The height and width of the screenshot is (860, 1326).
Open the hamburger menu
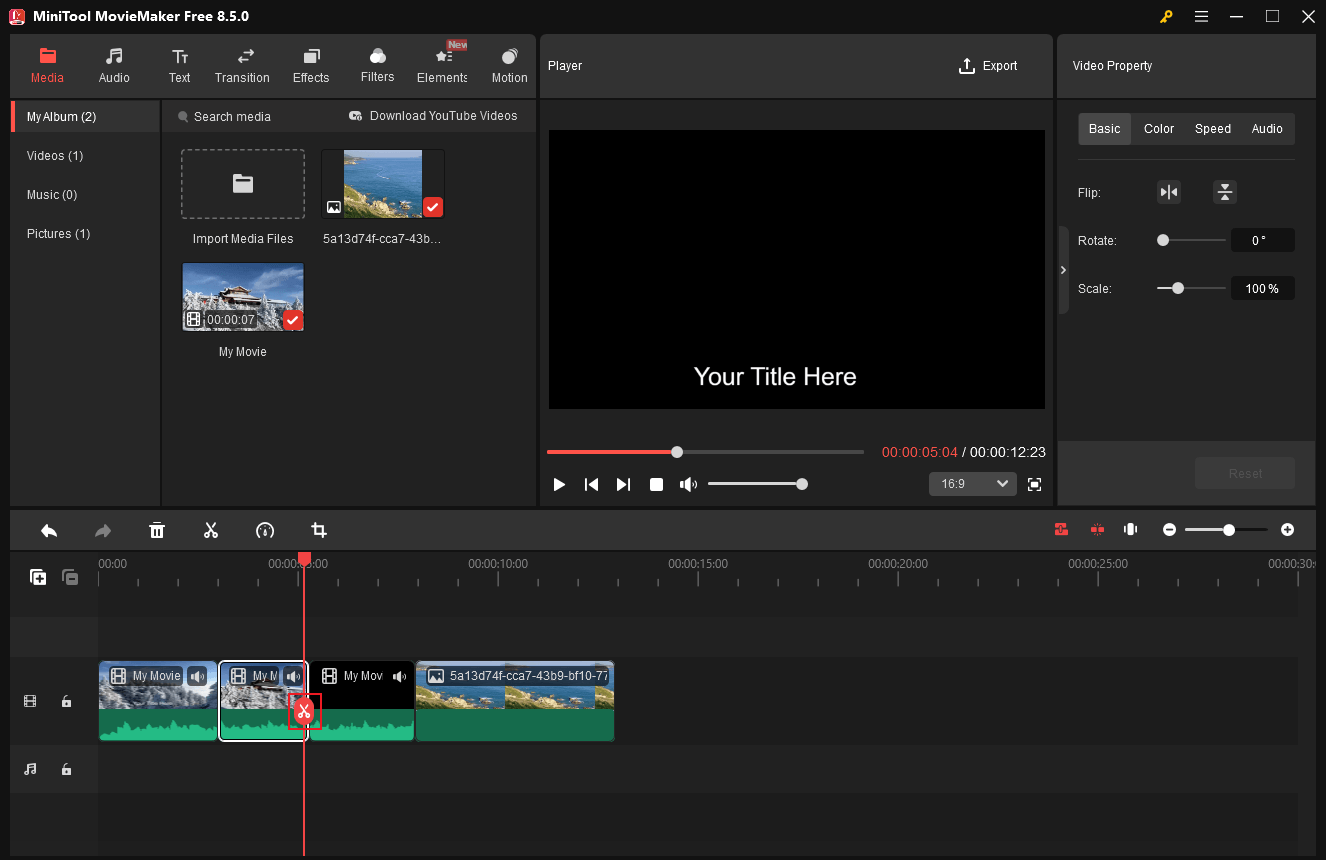coord(1201,16)
